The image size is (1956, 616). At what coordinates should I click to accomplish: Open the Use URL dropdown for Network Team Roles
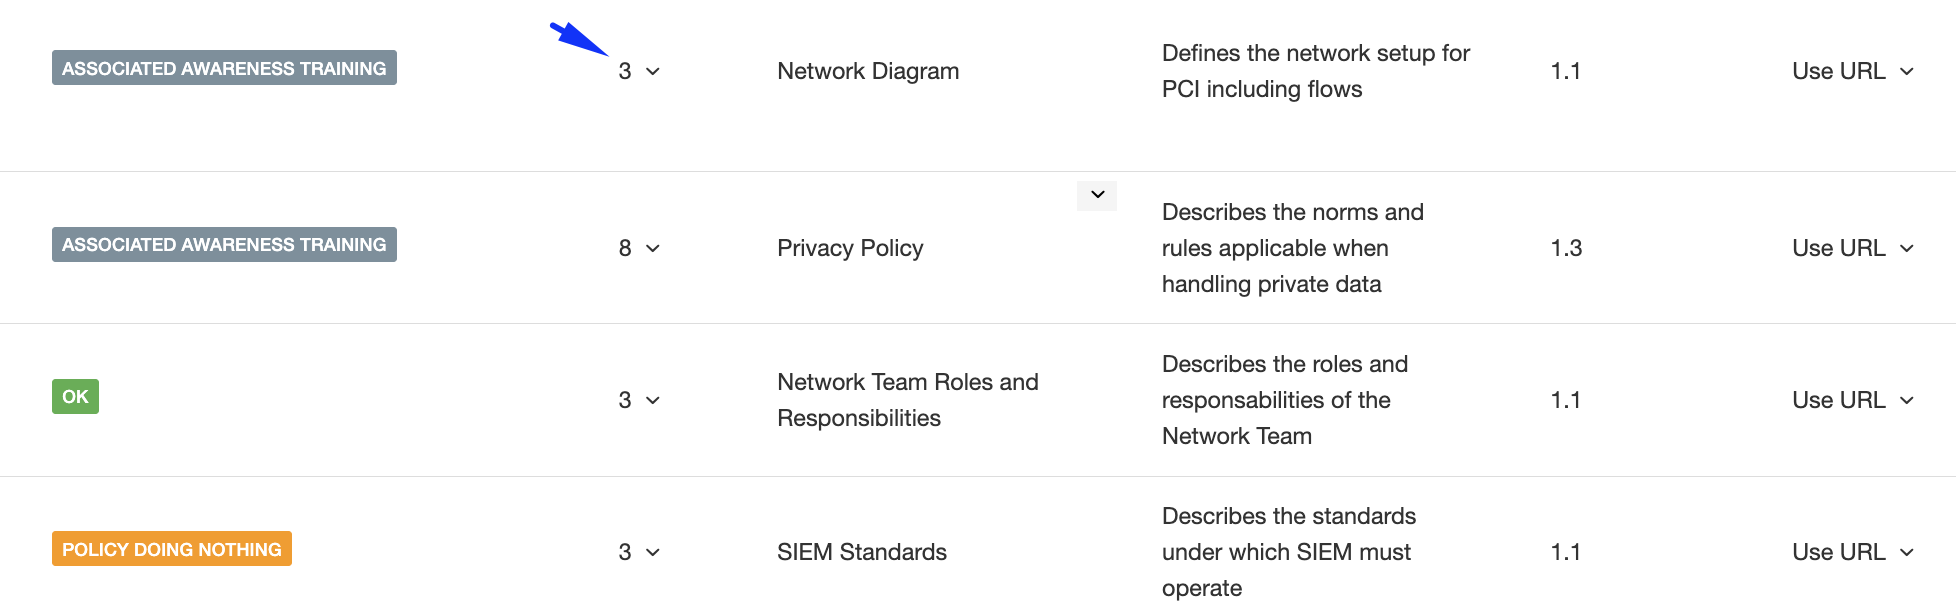(1852, 400)
